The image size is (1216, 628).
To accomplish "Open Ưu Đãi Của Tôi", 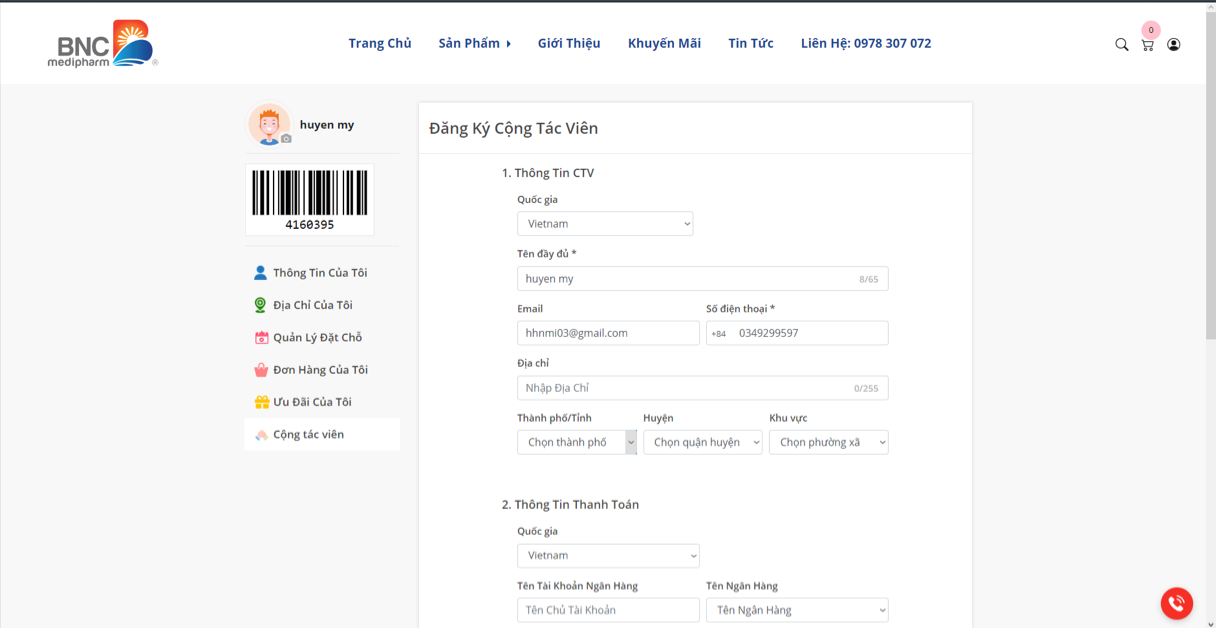I will (x=312, y=402).
